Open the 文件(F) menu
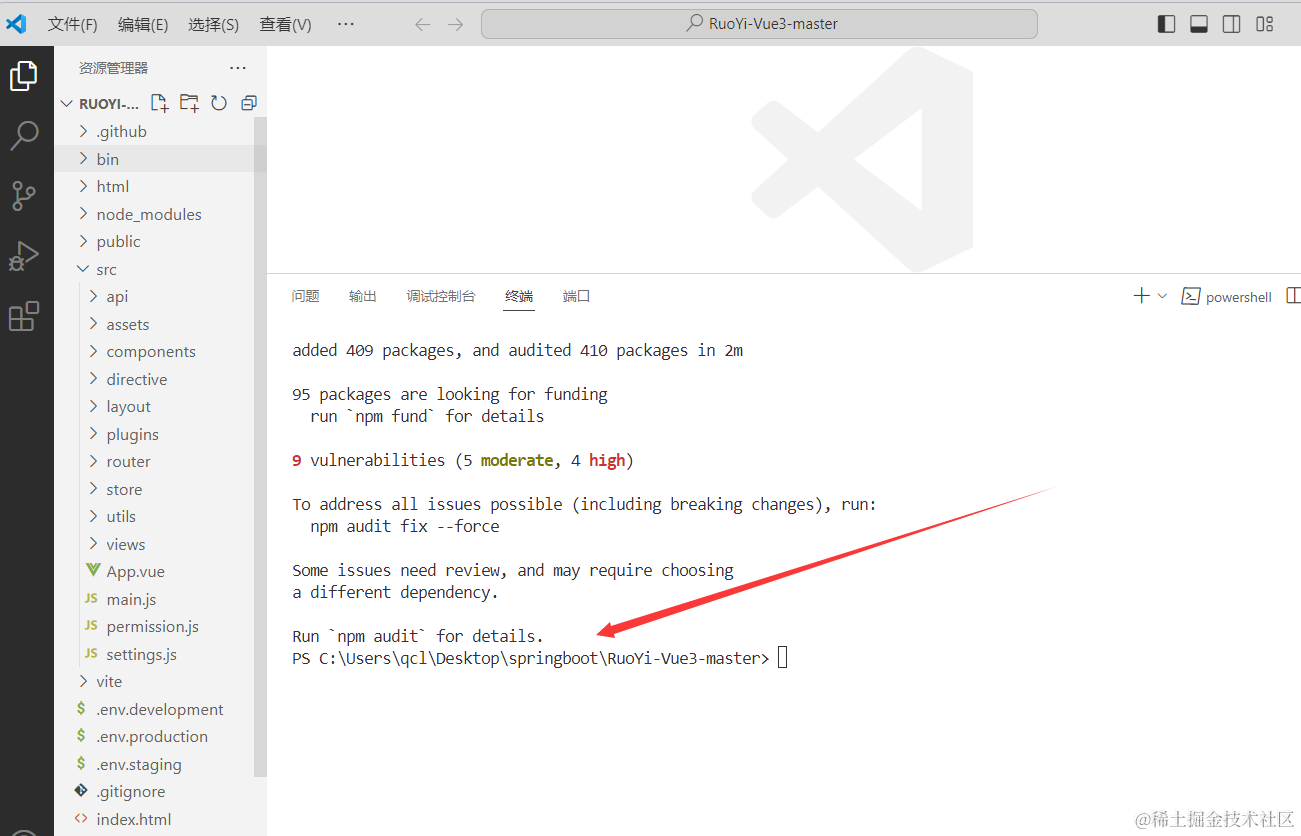 (x=72, y=24)
